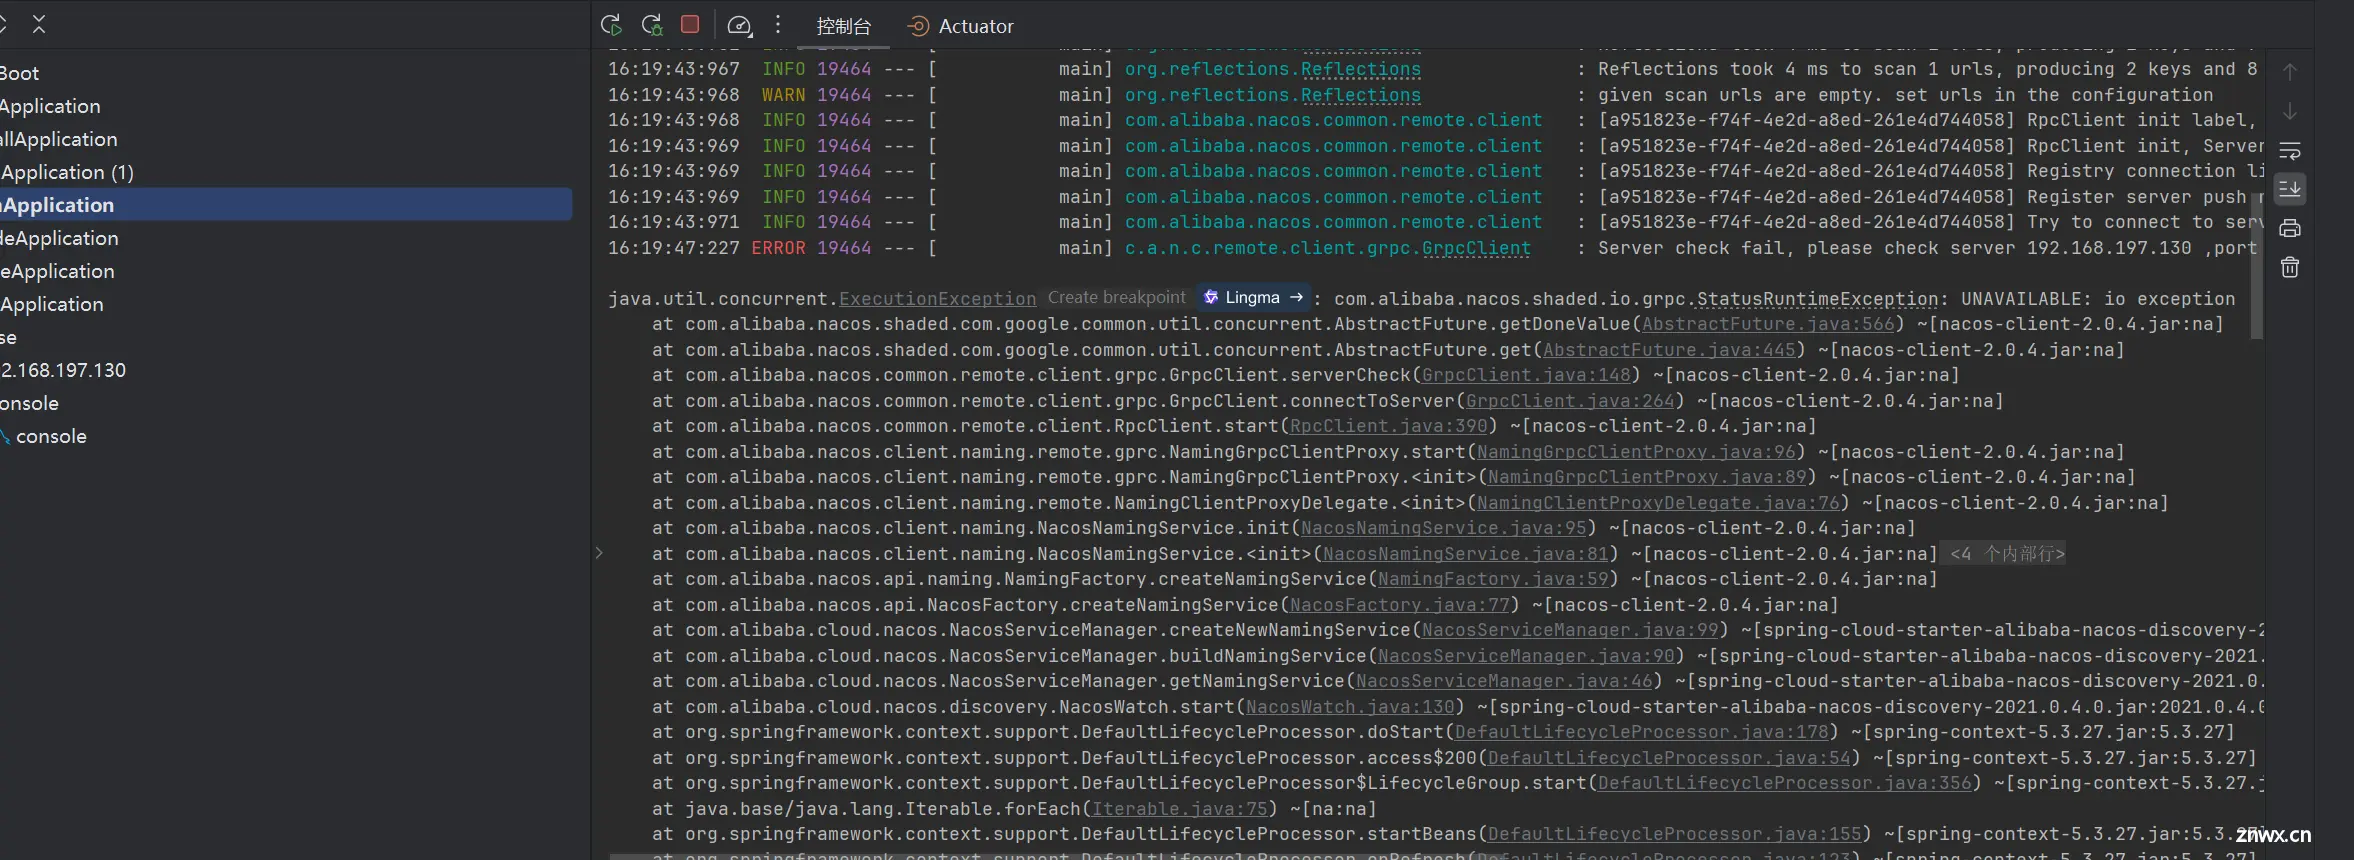This screenshot has width=2354, height=860.
Task: Open NamingClientProxyDelegate.java:76 link
Action: (1658, 503)
